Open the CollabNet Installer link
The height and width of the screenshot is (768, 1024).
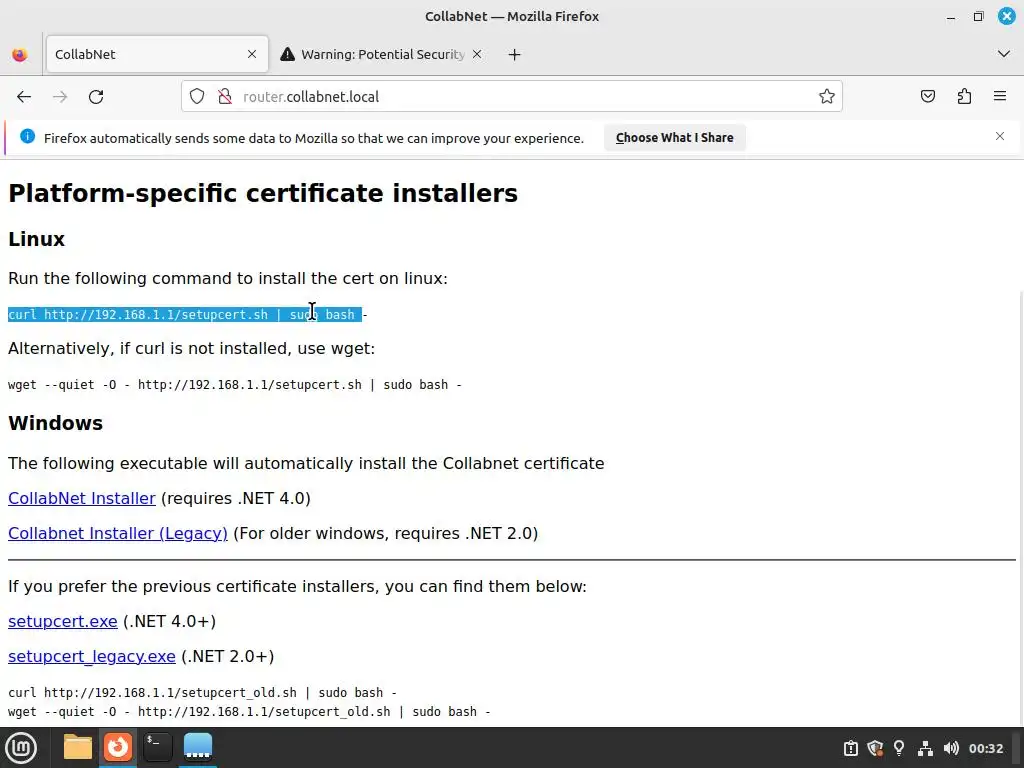[82, 498]
